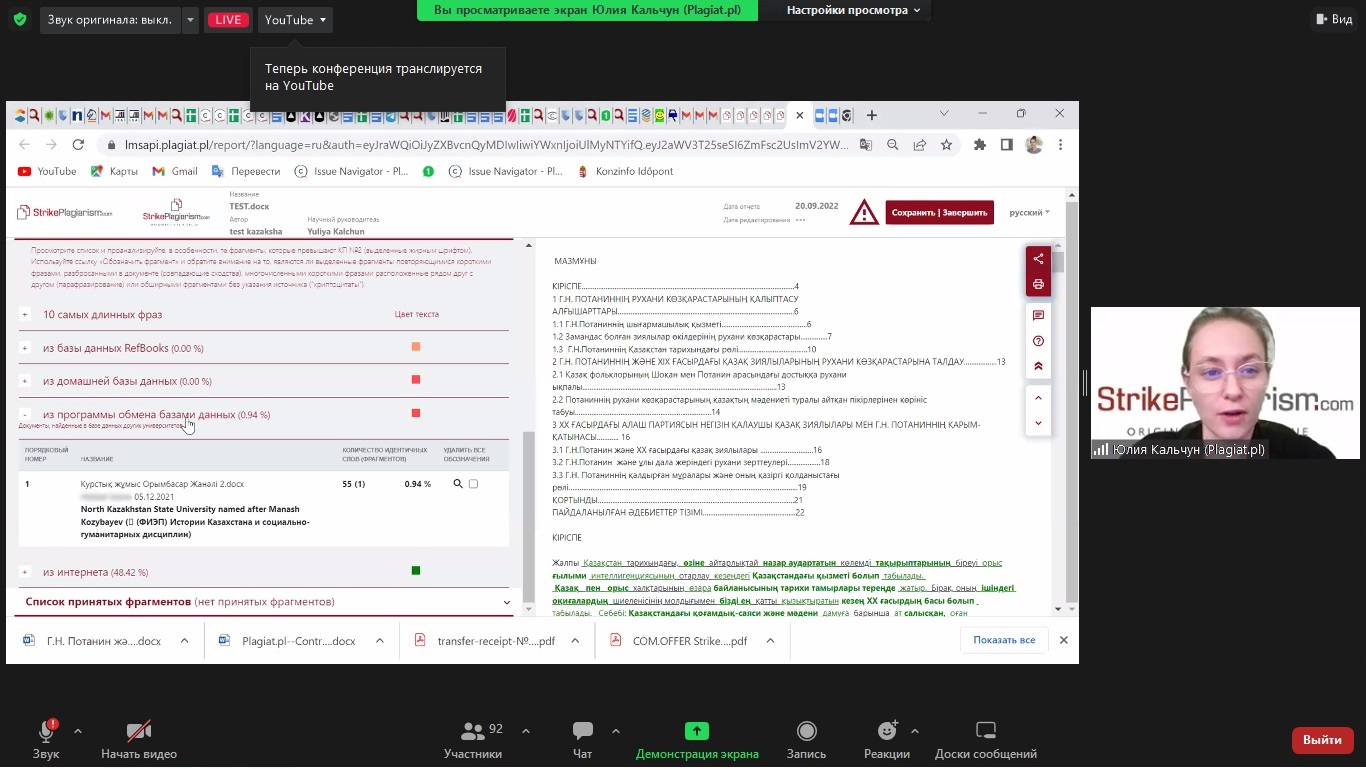The width and height of the screenshot is (1366, 769).
Task: Go to next fragment with down chevron
Action: [1038, 423]
